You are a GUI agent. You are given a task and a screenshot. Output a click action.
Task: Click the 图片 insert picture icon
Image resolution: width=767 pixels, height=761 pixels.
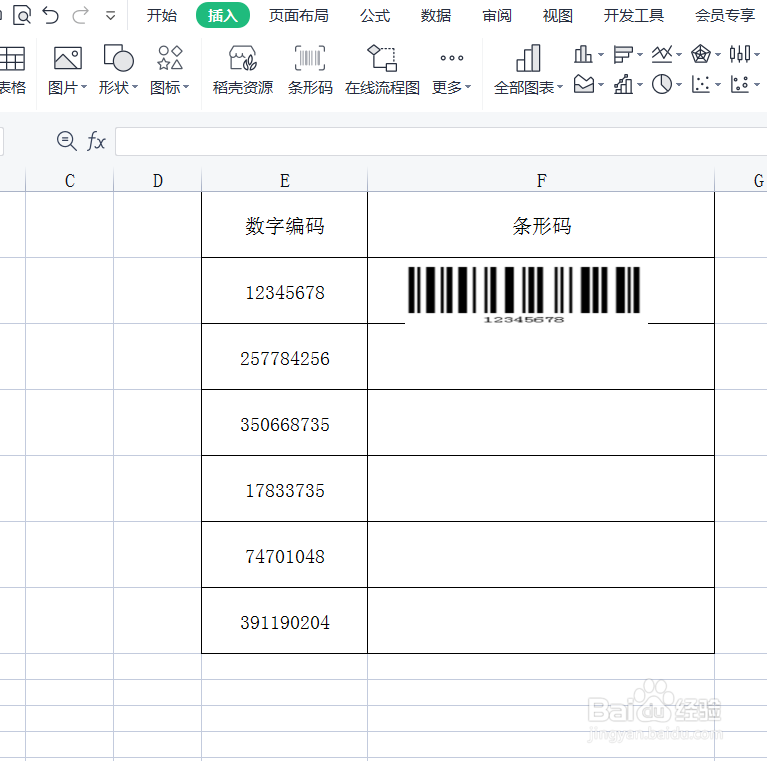(68, 59)
